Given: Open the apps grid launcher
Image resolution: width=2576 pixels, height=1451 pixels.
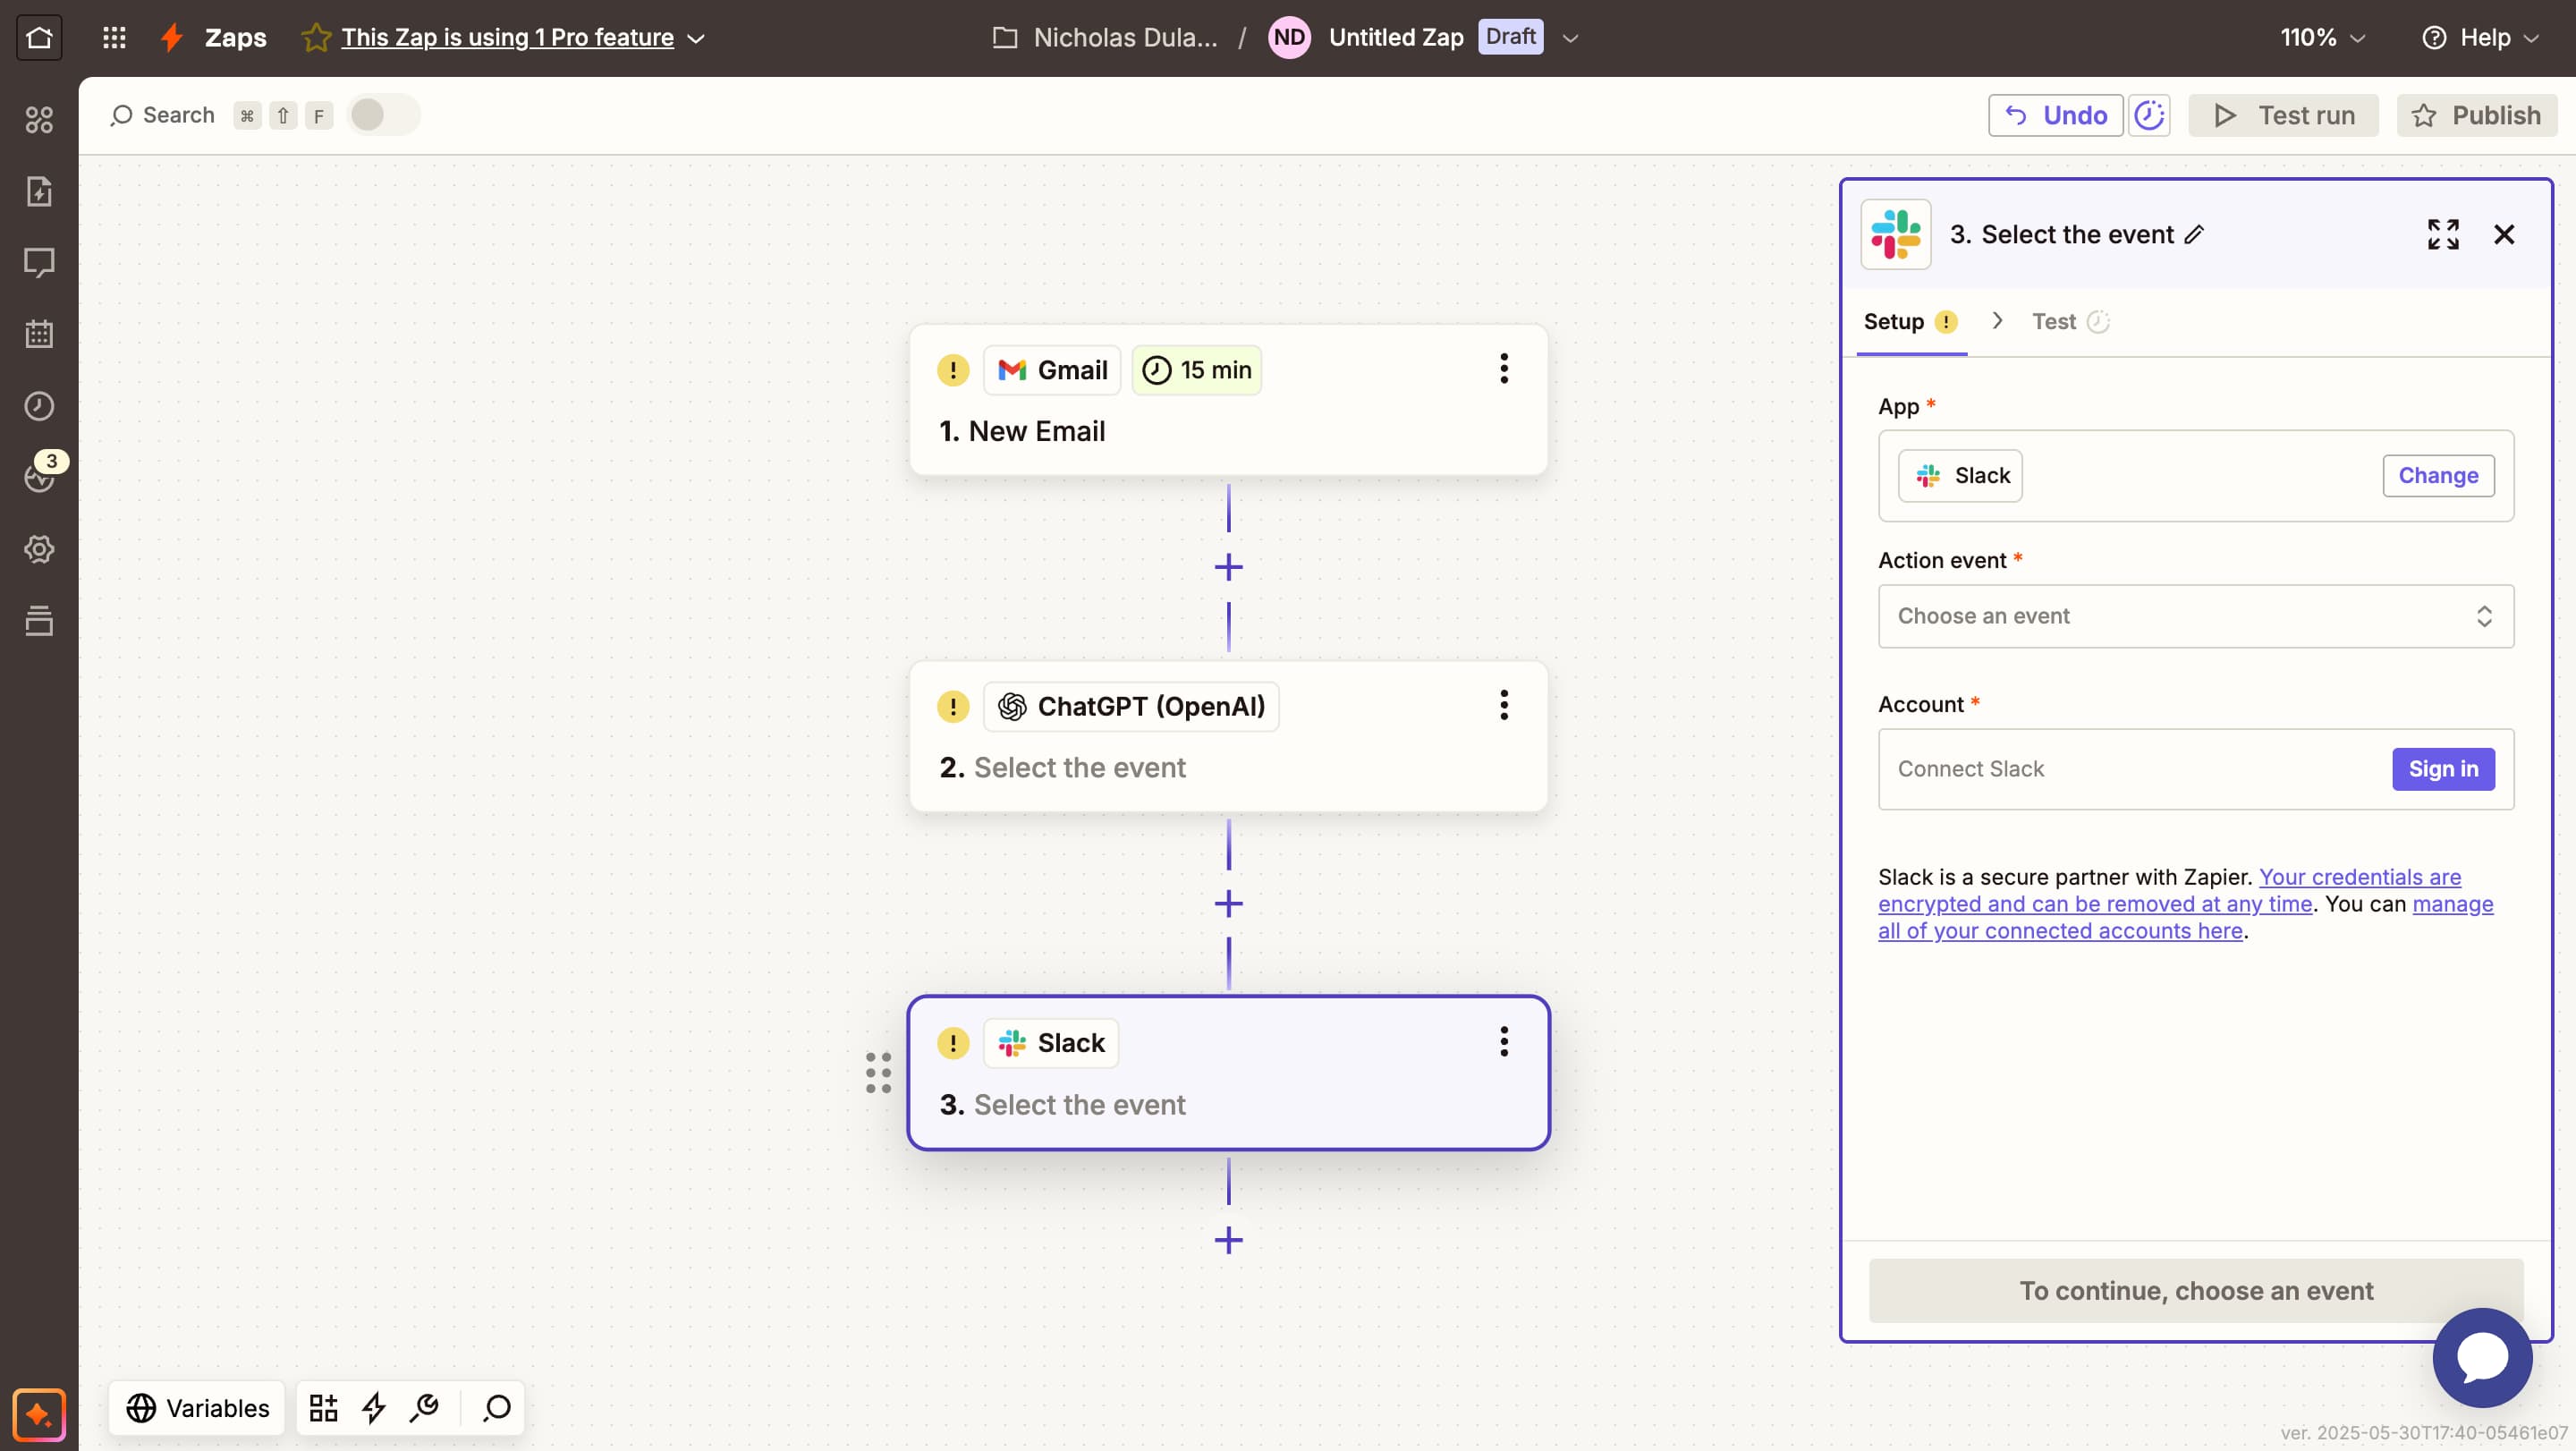Looking at the screenshot, I should [114, 38].
